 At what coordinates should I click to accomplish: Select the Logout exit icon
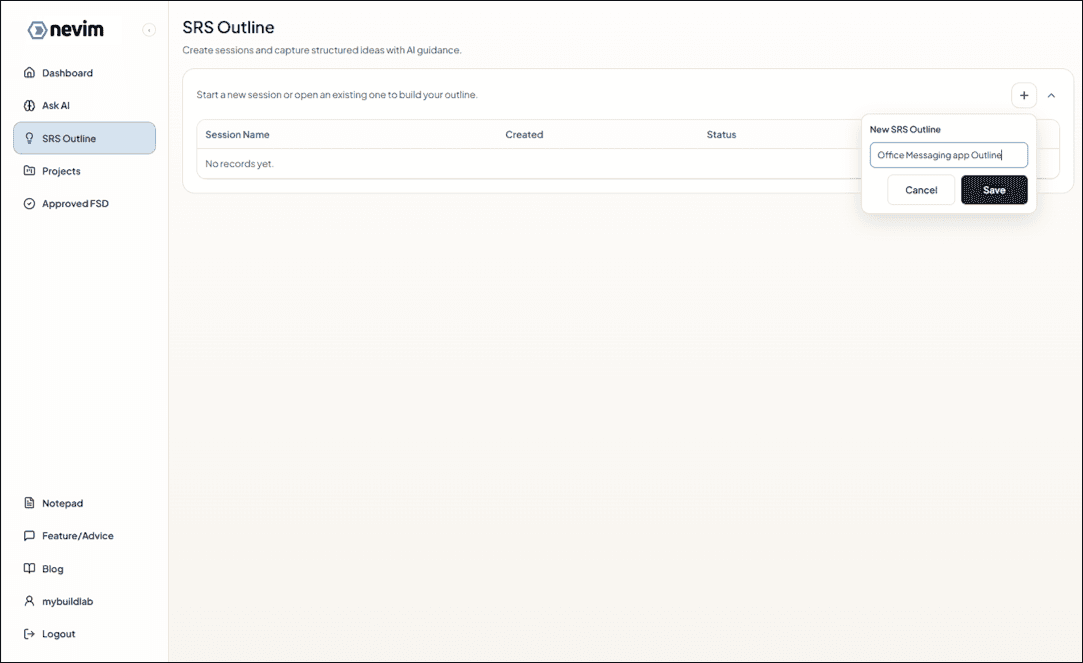(x=28, y=633)
